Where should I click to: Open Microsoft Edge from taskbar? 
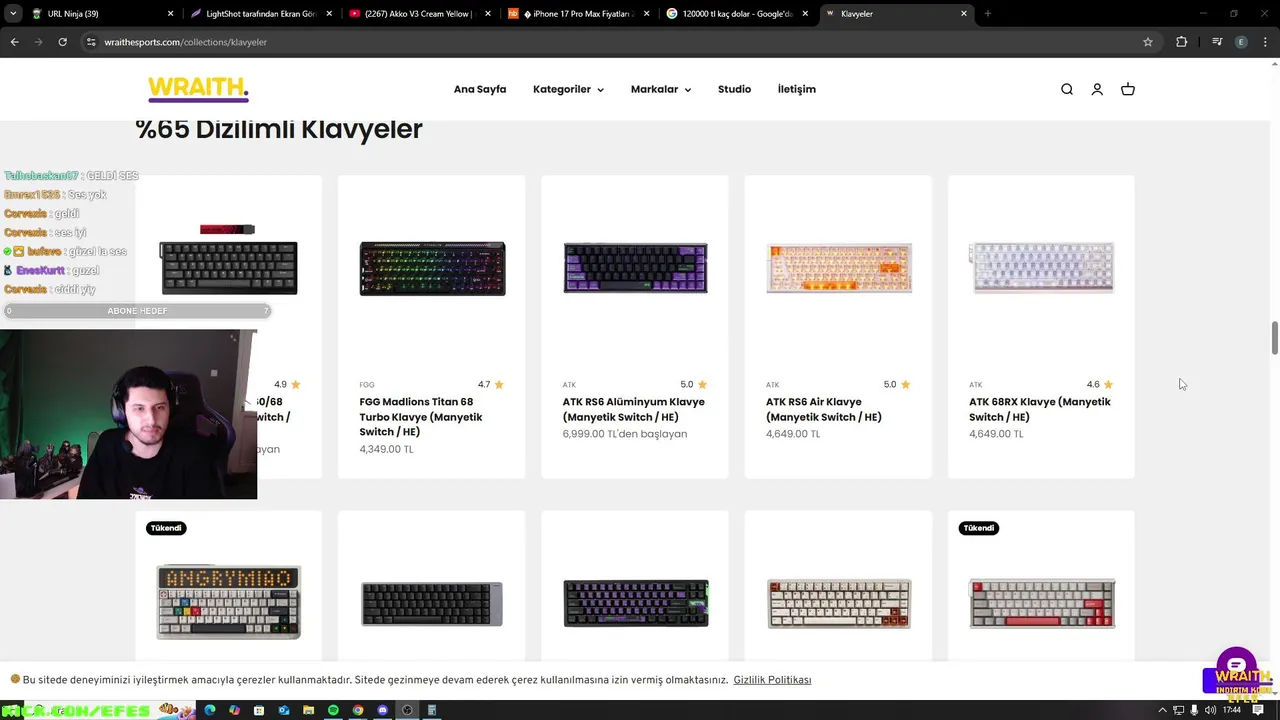(x=210, y=710)
